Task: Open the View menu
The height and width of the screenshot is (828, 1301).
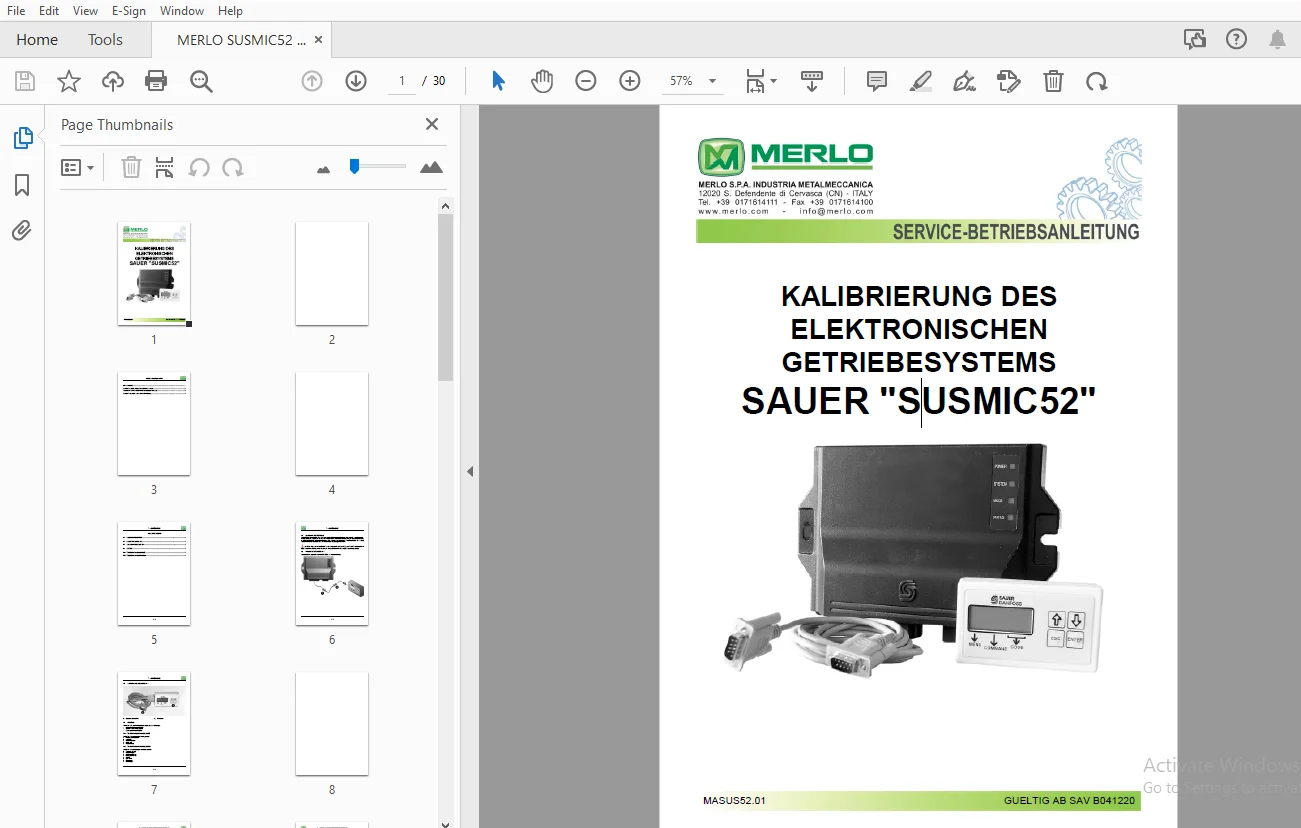Action: coord(85,10)
